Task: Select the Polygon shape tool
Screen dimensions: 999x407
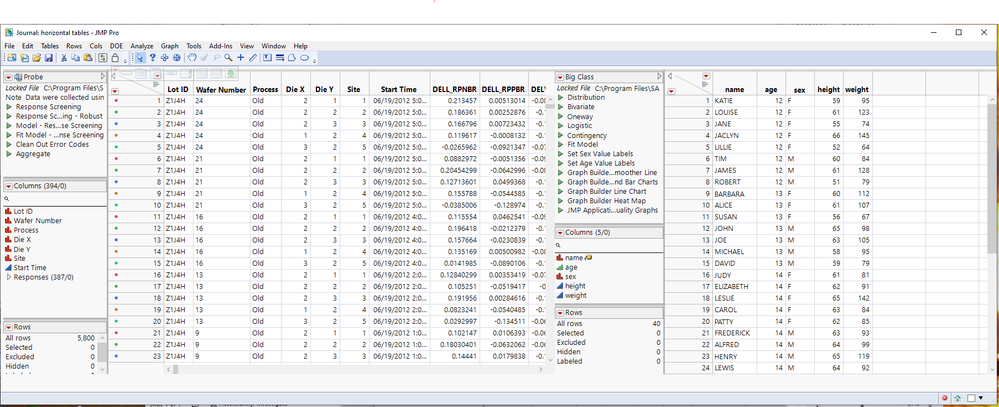Action: tap(292, 57)
